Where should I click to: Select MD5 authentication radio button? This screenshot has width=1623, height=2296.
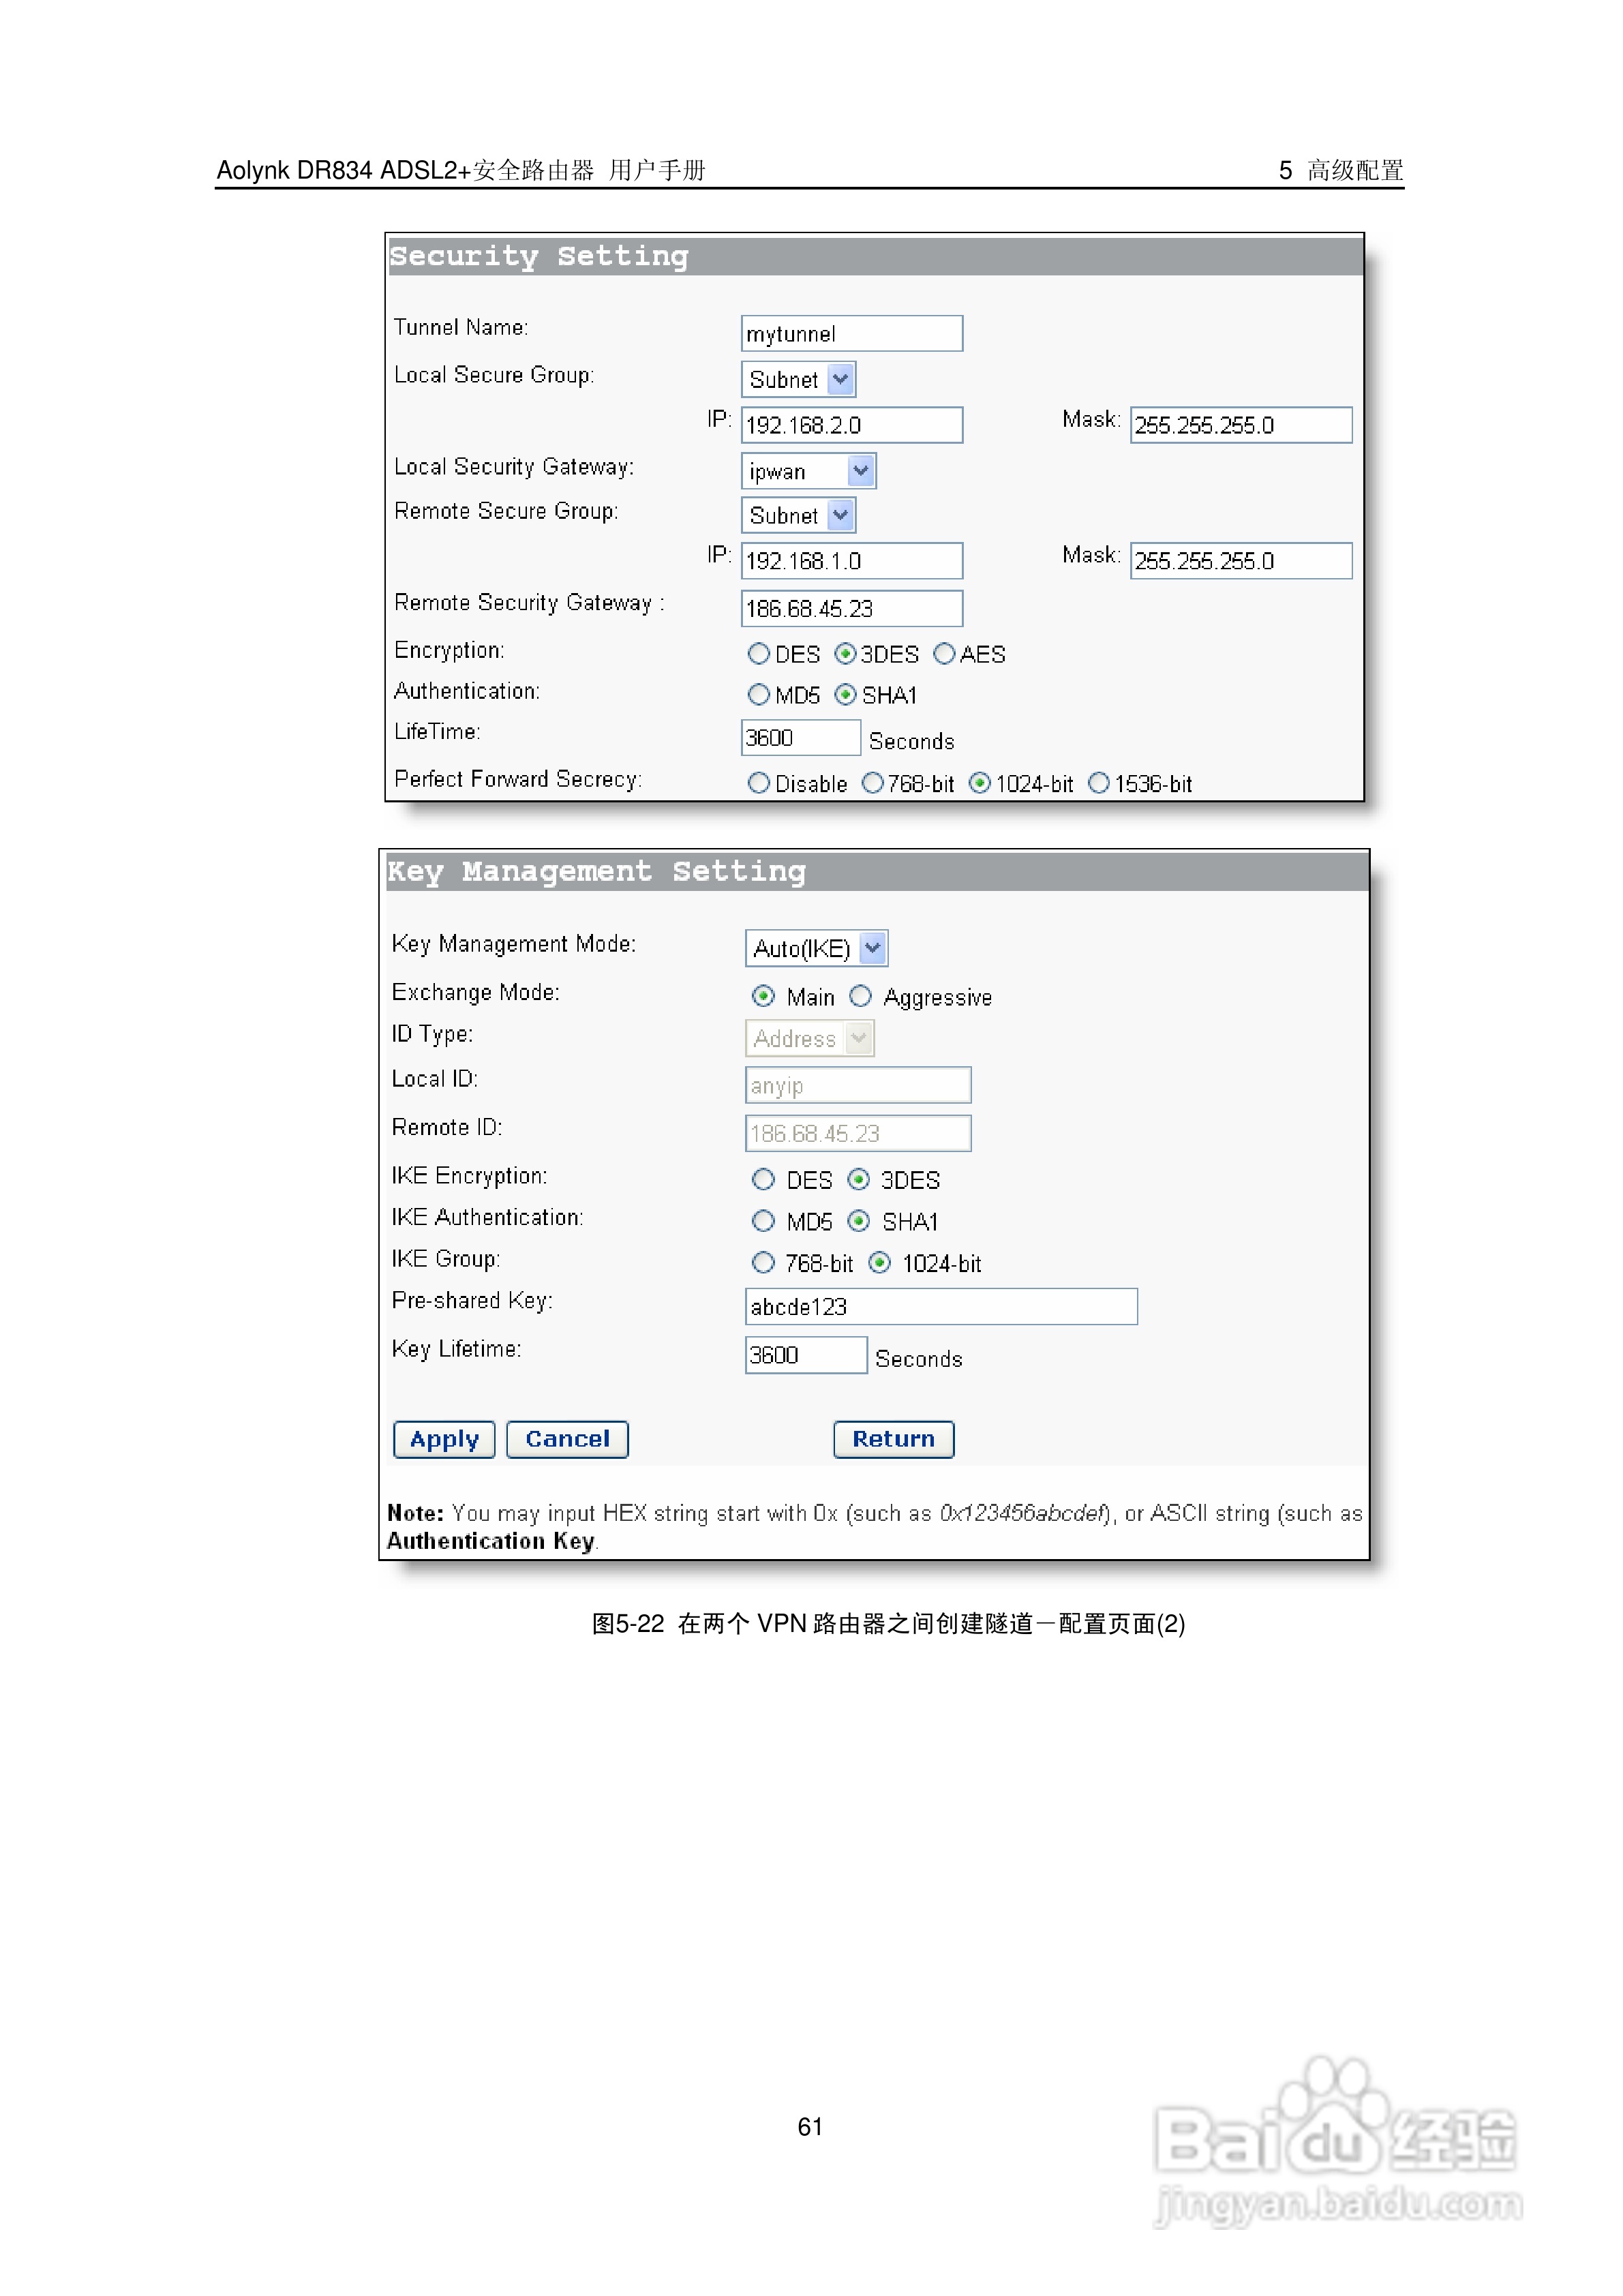click(x=759, y=694)
